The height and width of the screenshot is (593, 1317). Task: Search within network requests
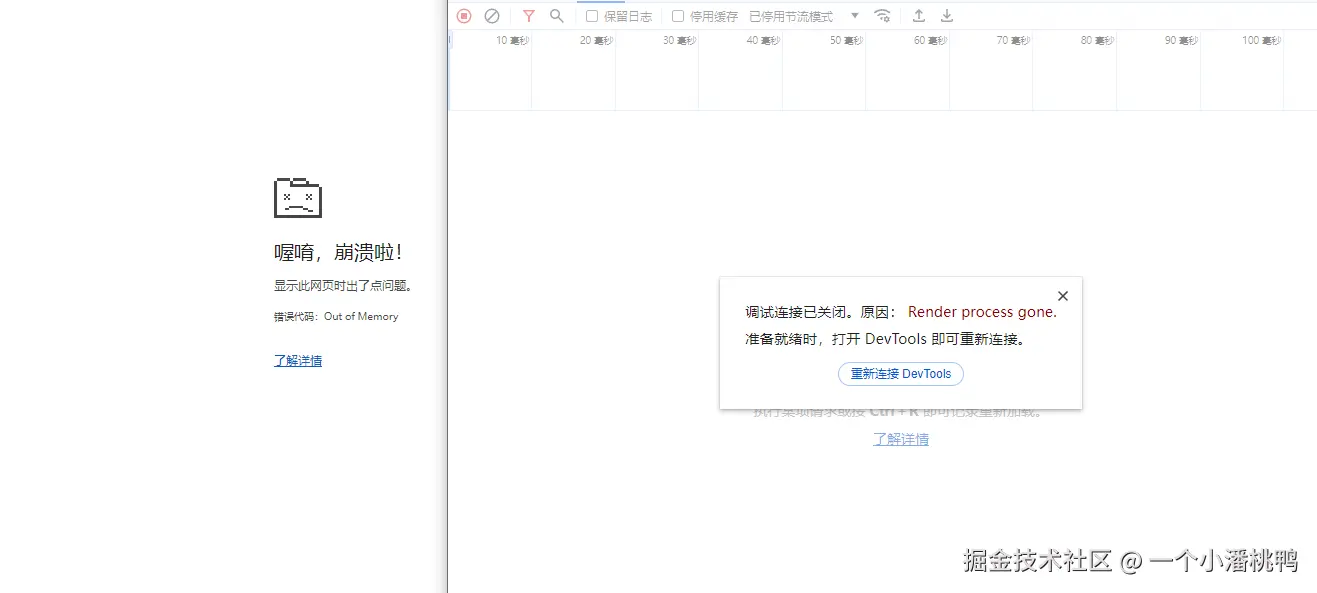pyautogui.click(x=557, y=15)
